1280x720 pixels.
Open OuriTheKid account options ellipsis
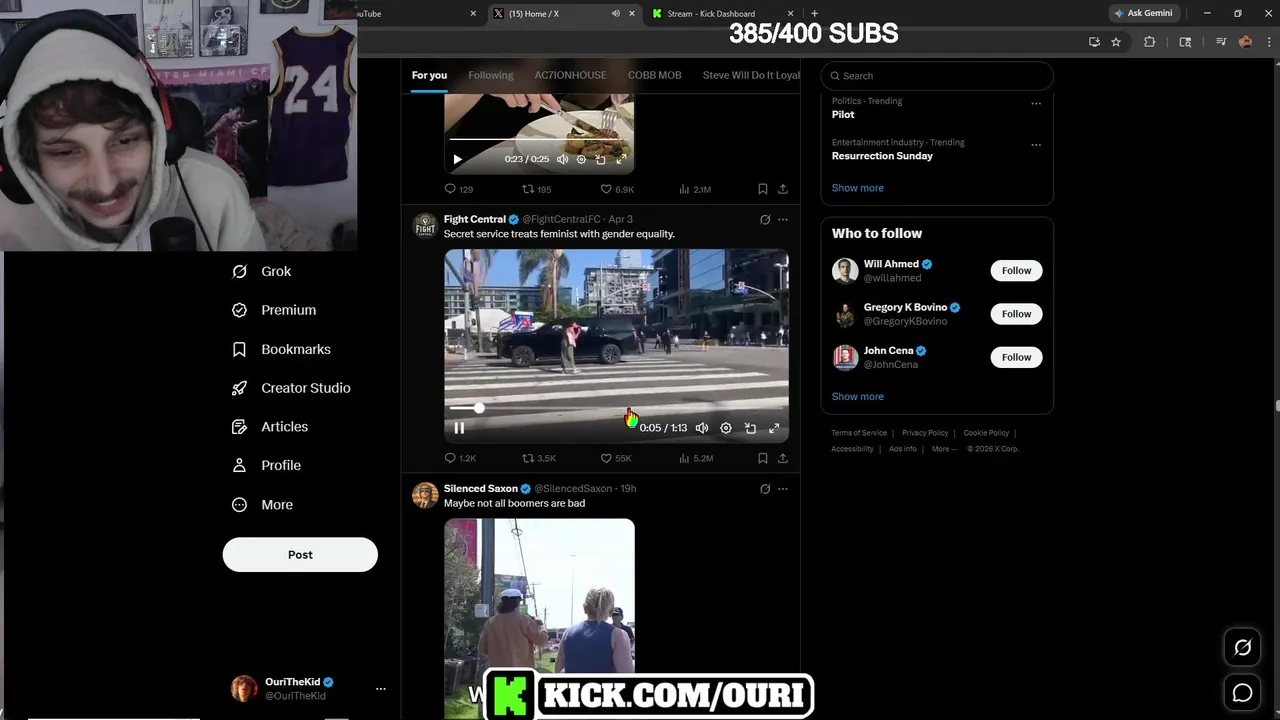(x=380, y=688)
